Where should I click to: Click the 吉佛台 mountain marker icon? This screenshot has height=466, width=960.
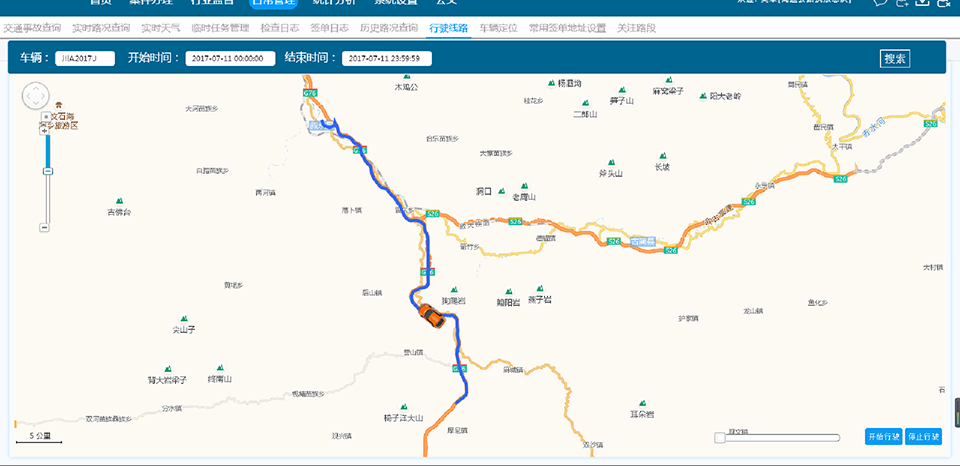120,201
